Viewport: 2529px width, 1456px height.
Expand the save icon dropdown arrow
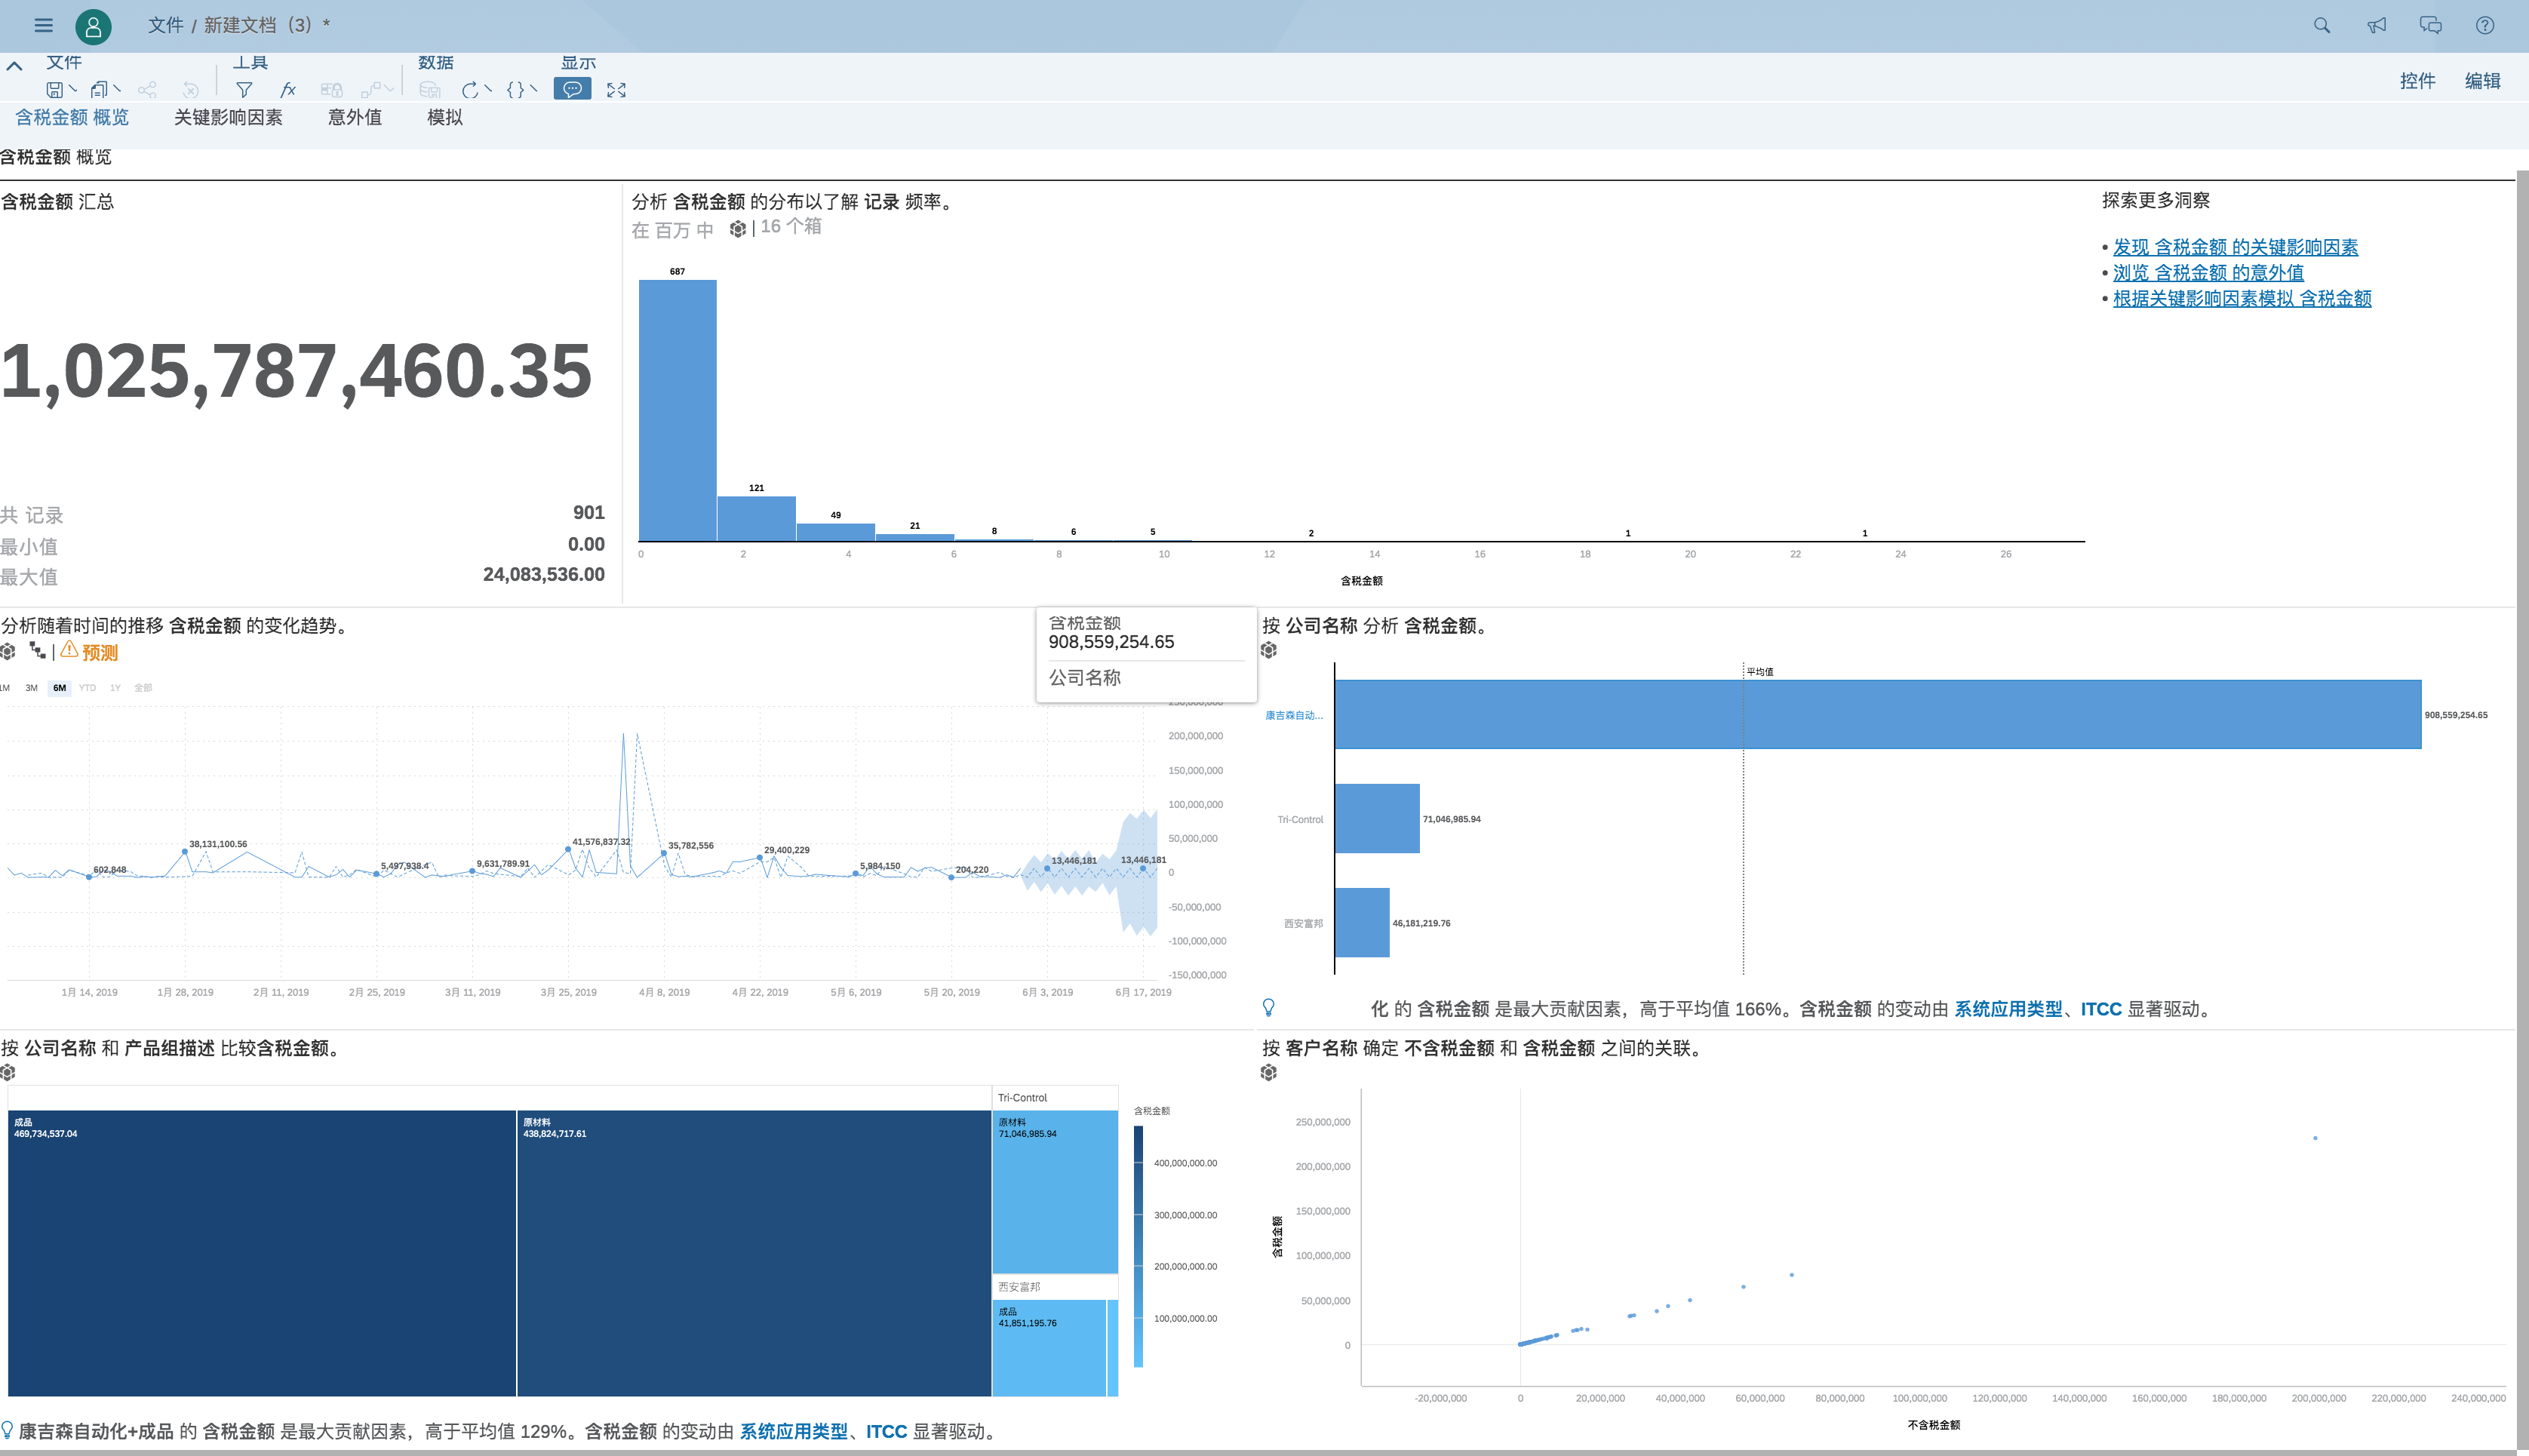(73, 89)
